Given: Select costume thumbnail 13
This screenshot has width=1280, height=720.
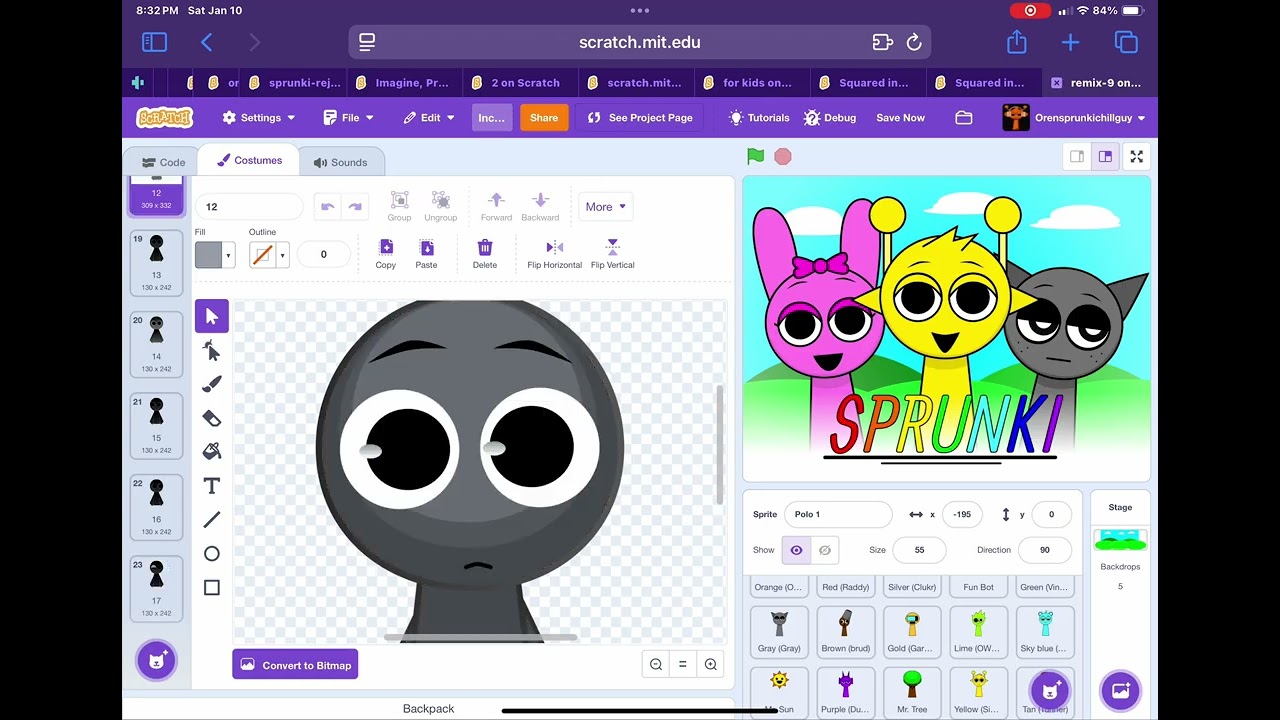Looking at the screenshot, I should click(x=156, y=262).
